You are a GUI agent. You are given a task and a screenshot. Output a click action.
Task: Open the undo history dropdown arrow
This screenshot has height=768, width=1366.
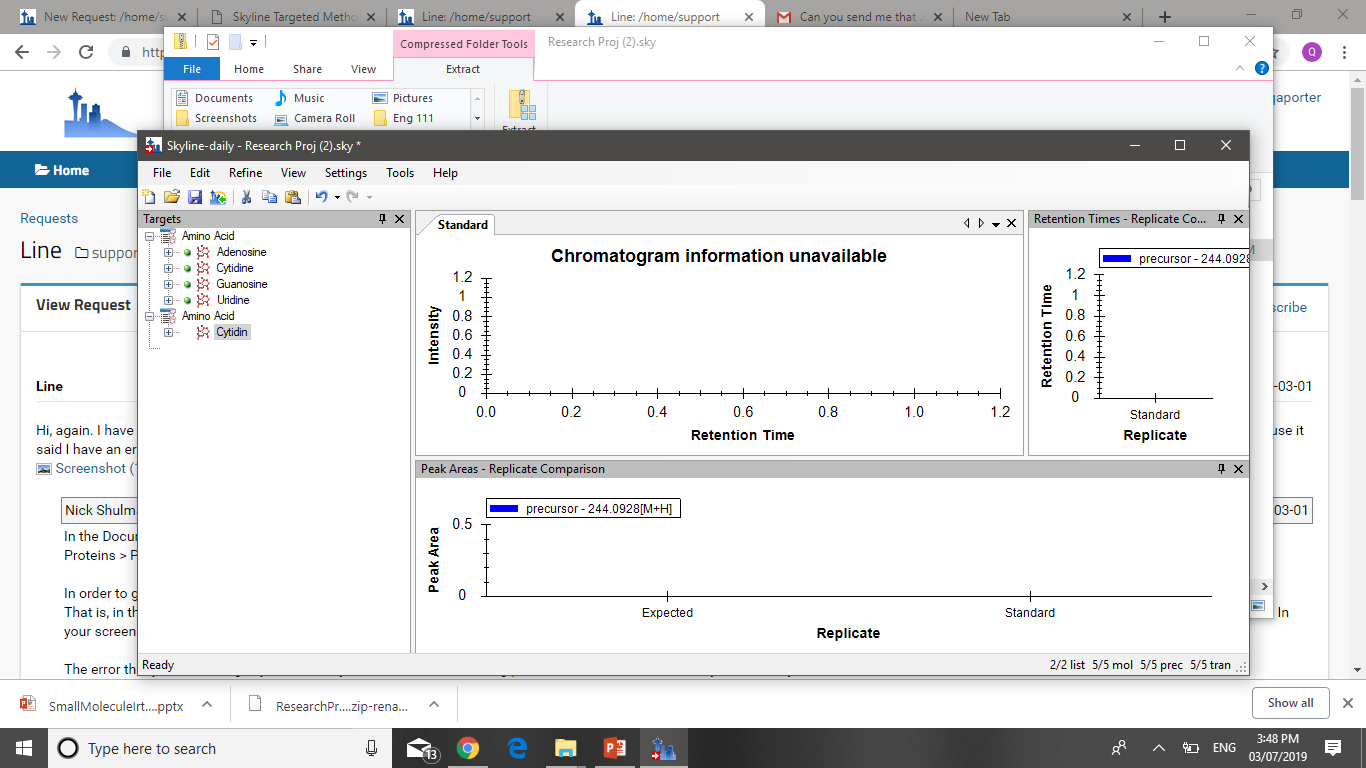point(337,197)
